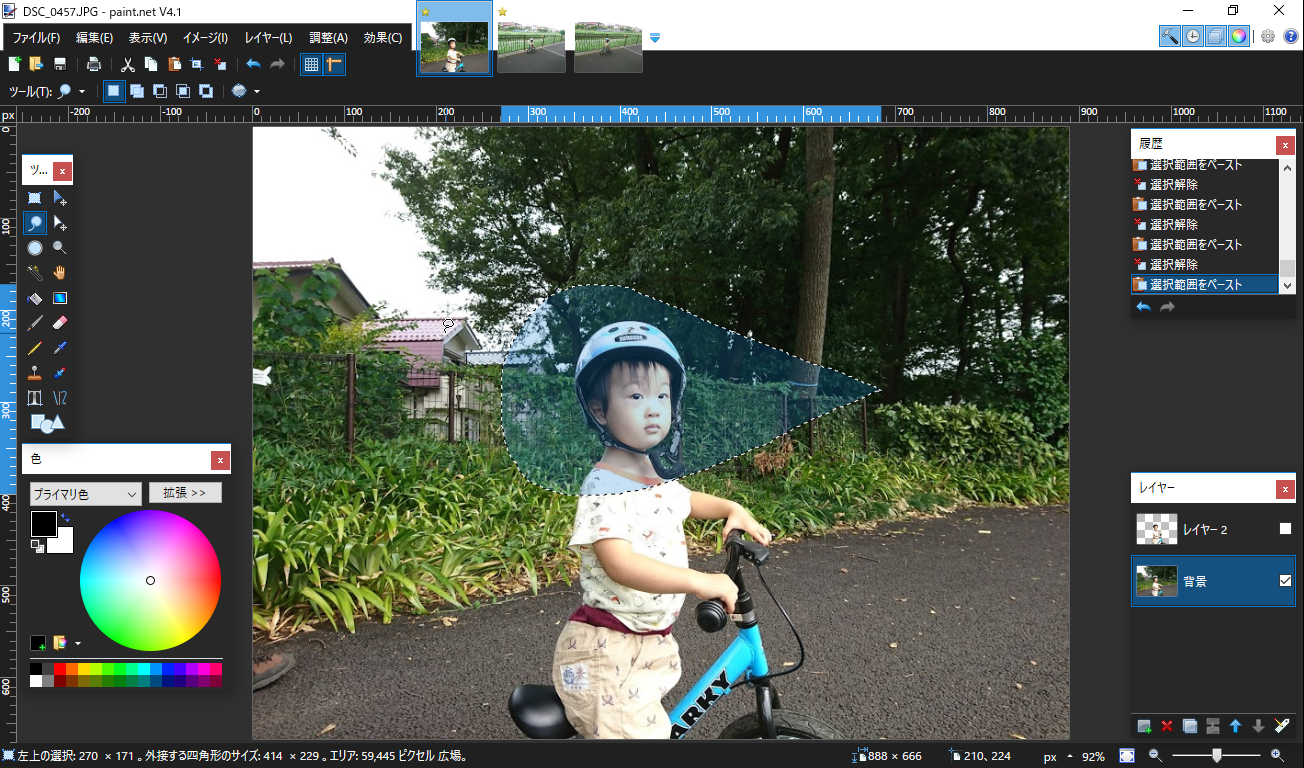1304x768 pixels.
Task: Click the Open file toolbar icon
Action: click(36, 64)
